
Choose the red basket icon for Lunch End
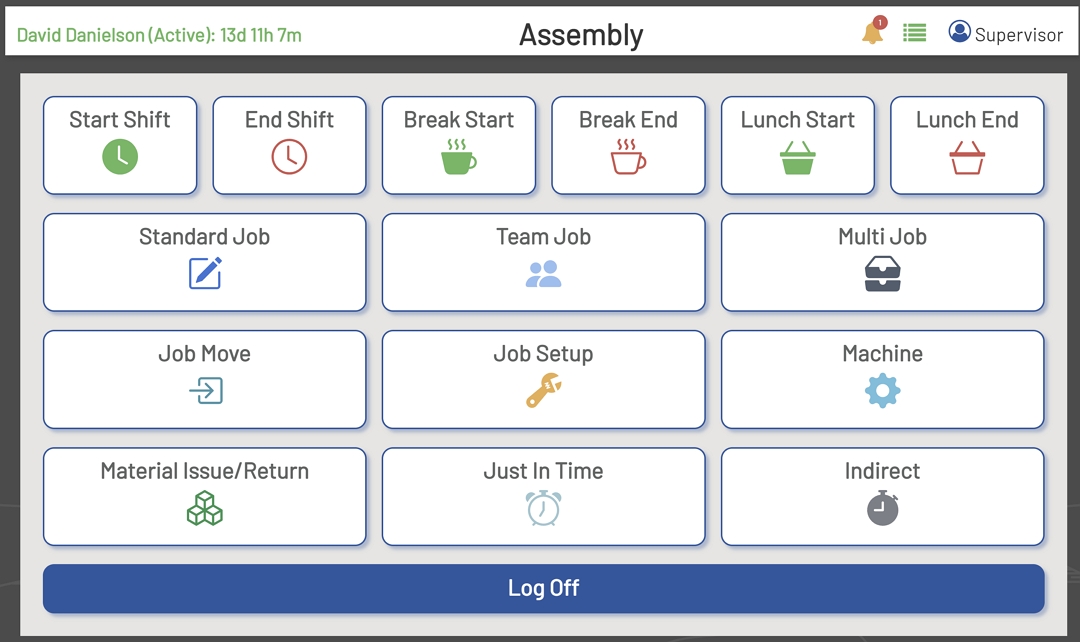[966, 157]
